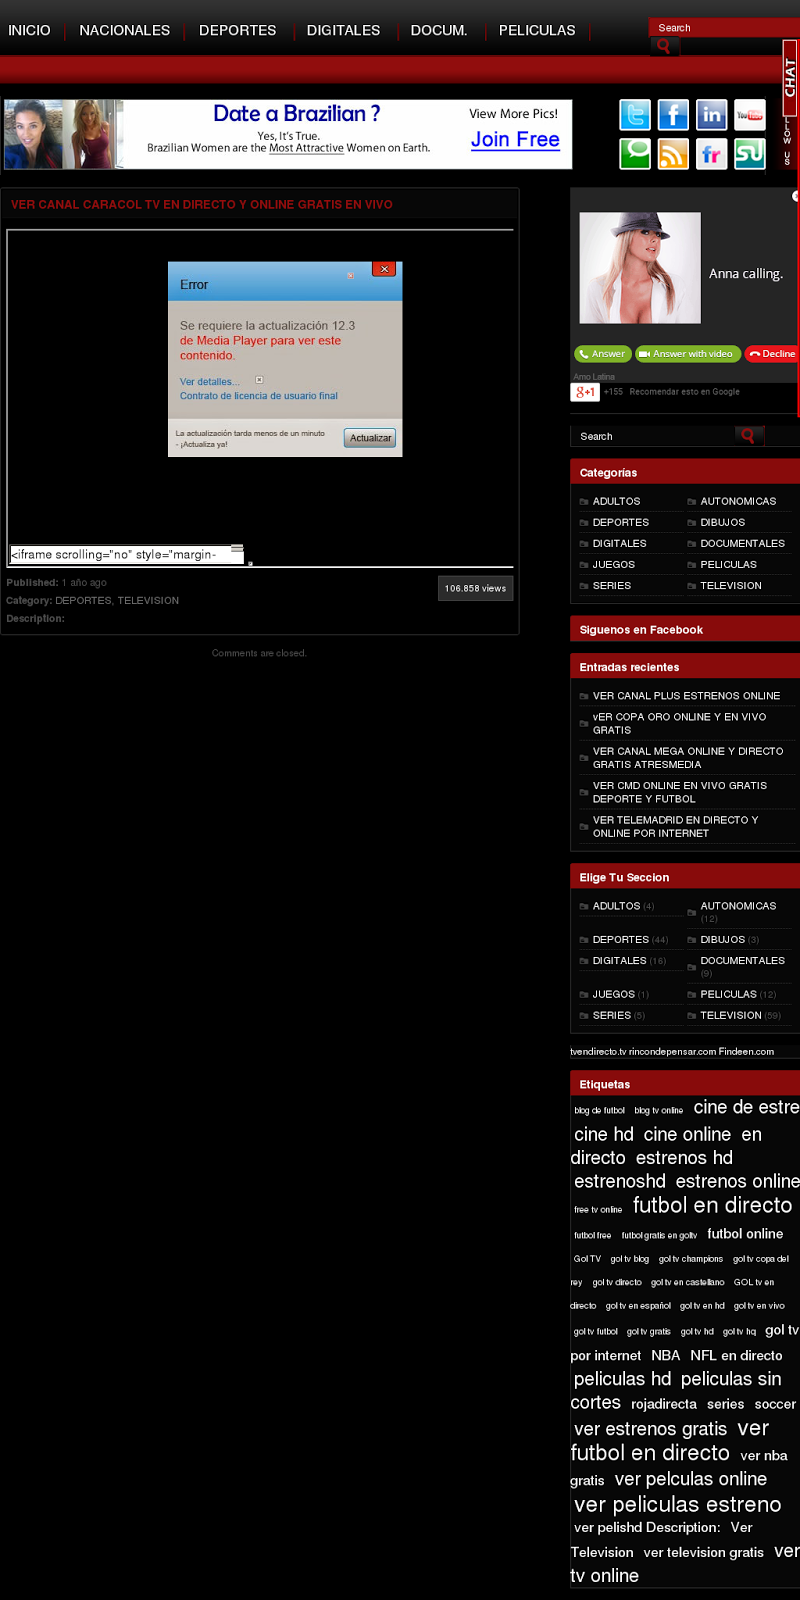
Task: Open DIBUJOS in Categorías
Action: (x=722, y=522)
